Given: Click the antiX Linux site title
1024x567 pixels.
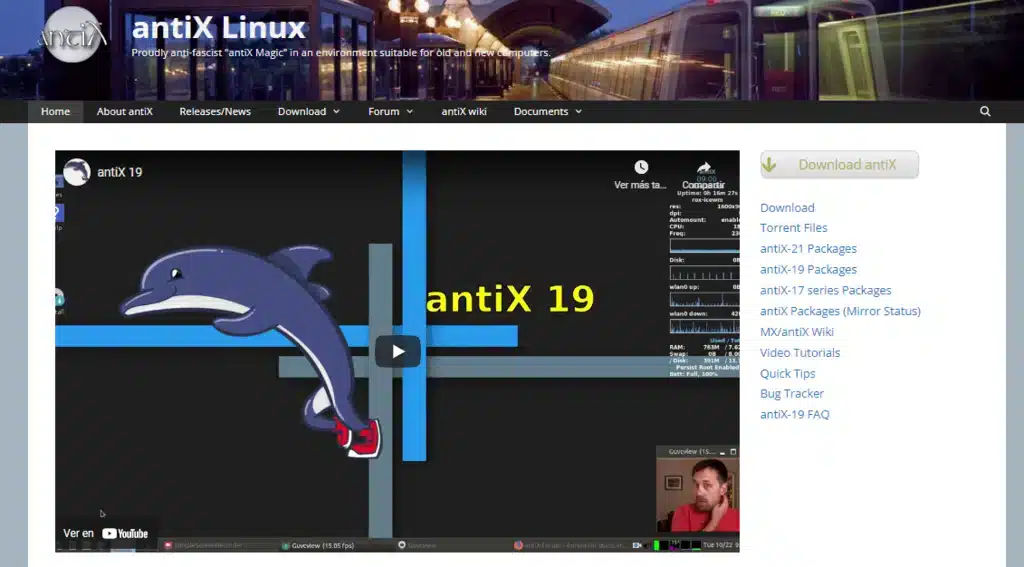Looking at the screenshot, I should (x=219, y=28).
